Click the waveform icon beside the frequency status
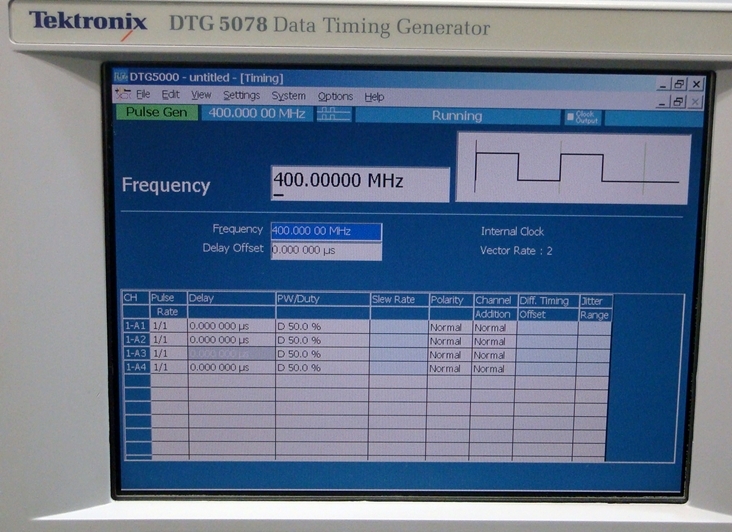Image resolution: width=732 pixels, height=532 pixels. [334, 114]
